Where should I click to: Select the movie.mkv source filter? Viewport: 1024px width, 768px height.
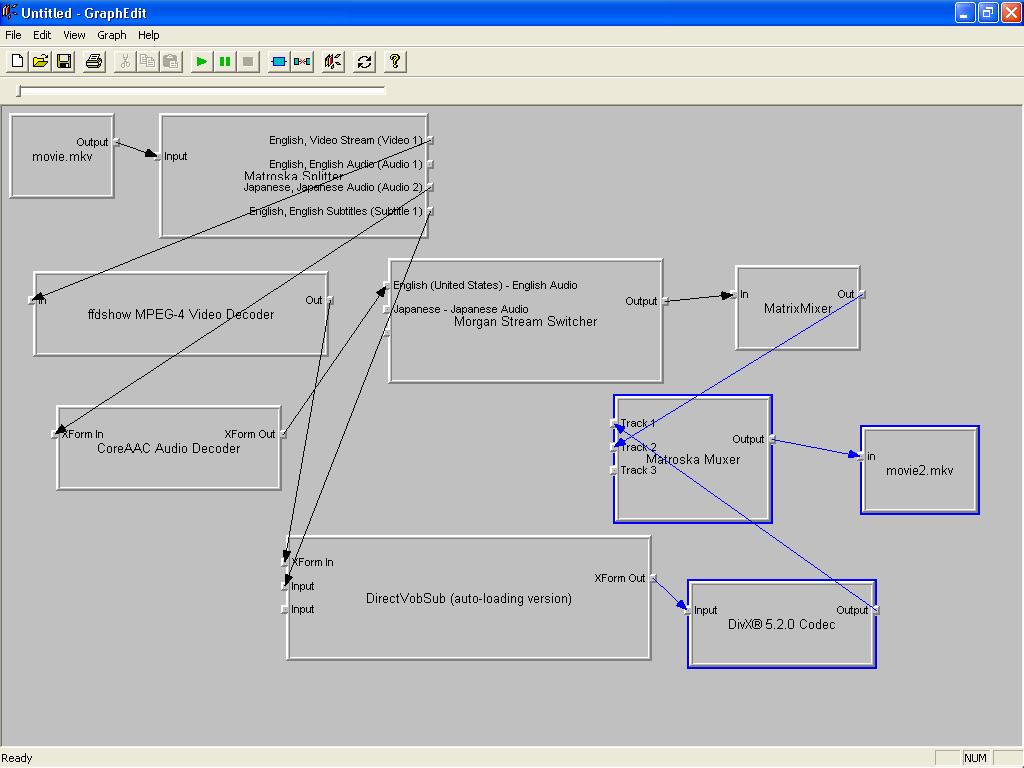(x=62, y=157)
